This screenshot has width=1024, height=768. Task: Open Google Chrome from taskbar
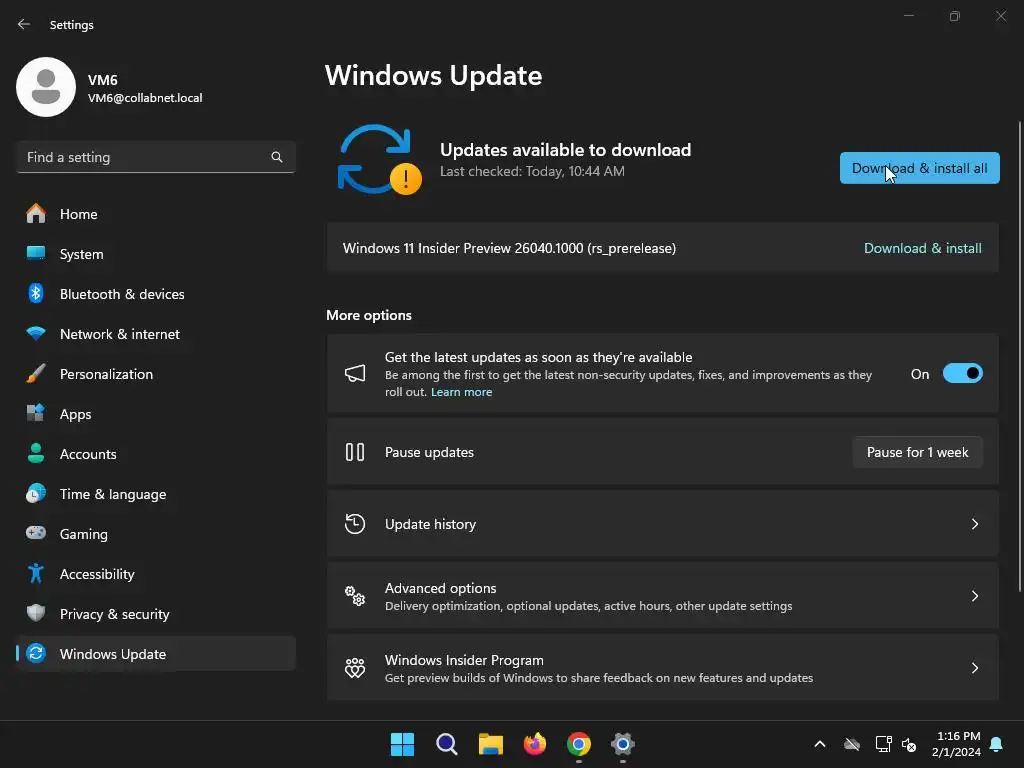pos(579,744)
